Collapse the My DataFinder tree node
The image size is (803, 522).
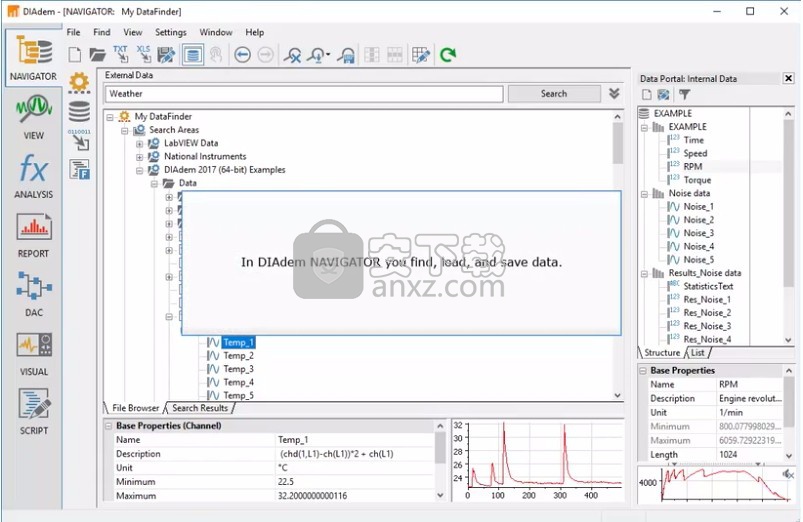[110, 117]
